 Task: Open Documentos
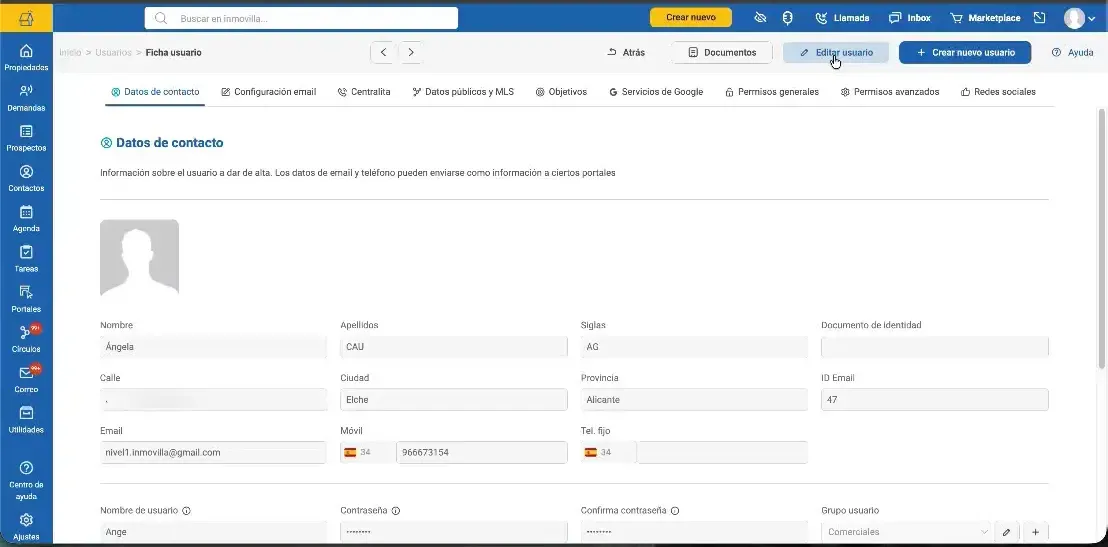[722, 52]
